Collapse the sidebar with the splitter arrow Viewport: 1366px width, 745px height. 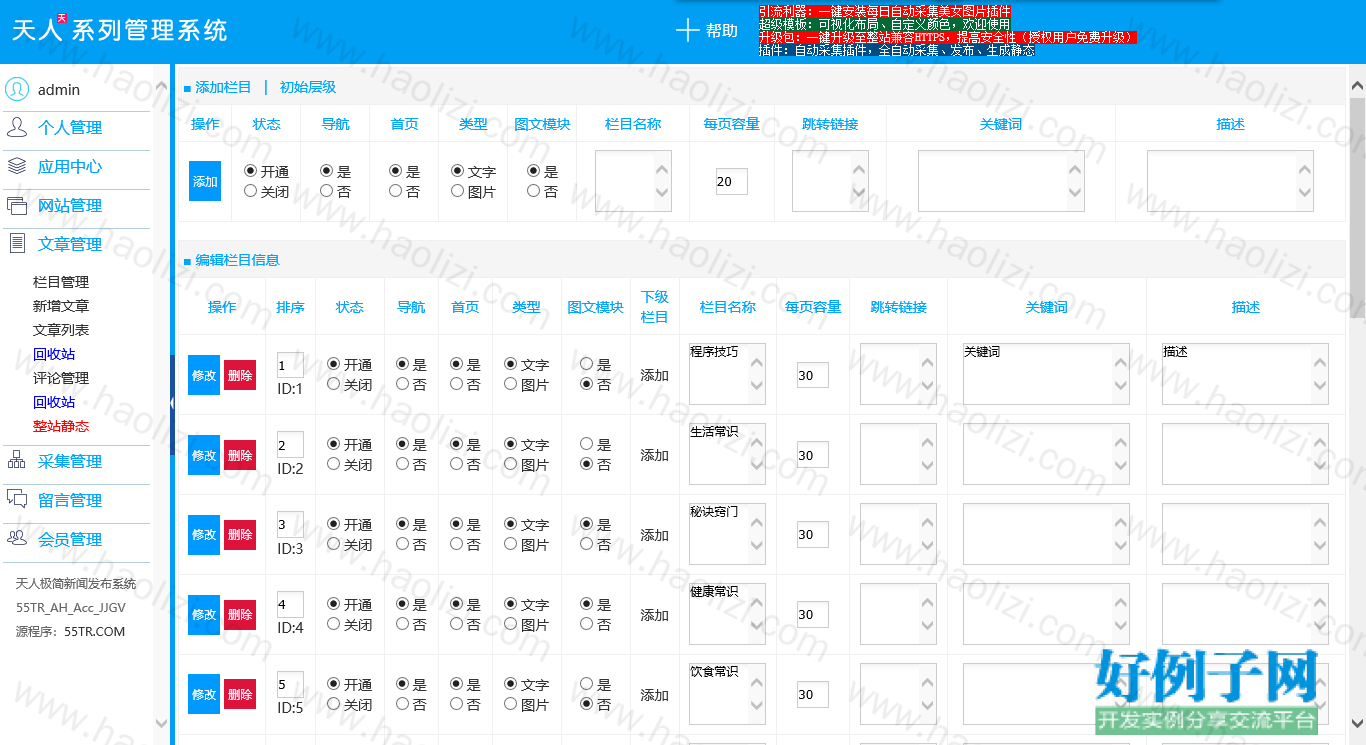[172, 402]
